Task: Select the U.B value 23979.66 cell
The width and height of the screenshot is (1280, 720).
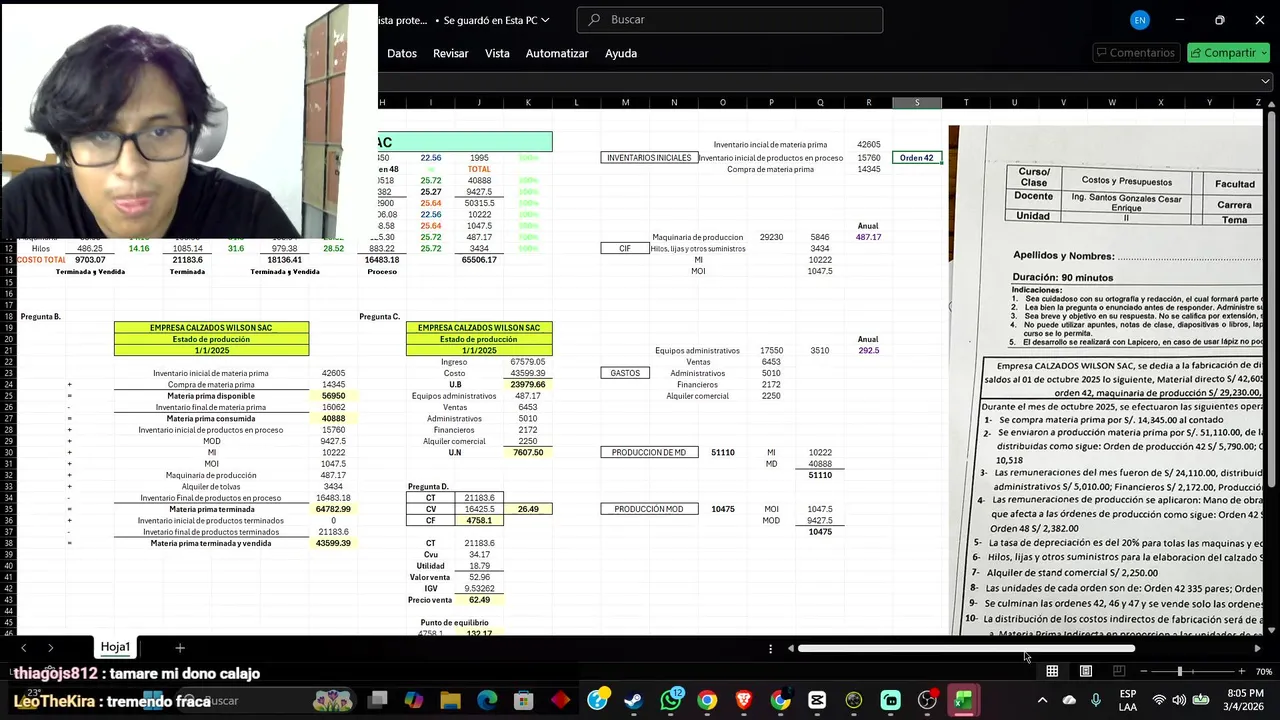Action: (528, 384)
